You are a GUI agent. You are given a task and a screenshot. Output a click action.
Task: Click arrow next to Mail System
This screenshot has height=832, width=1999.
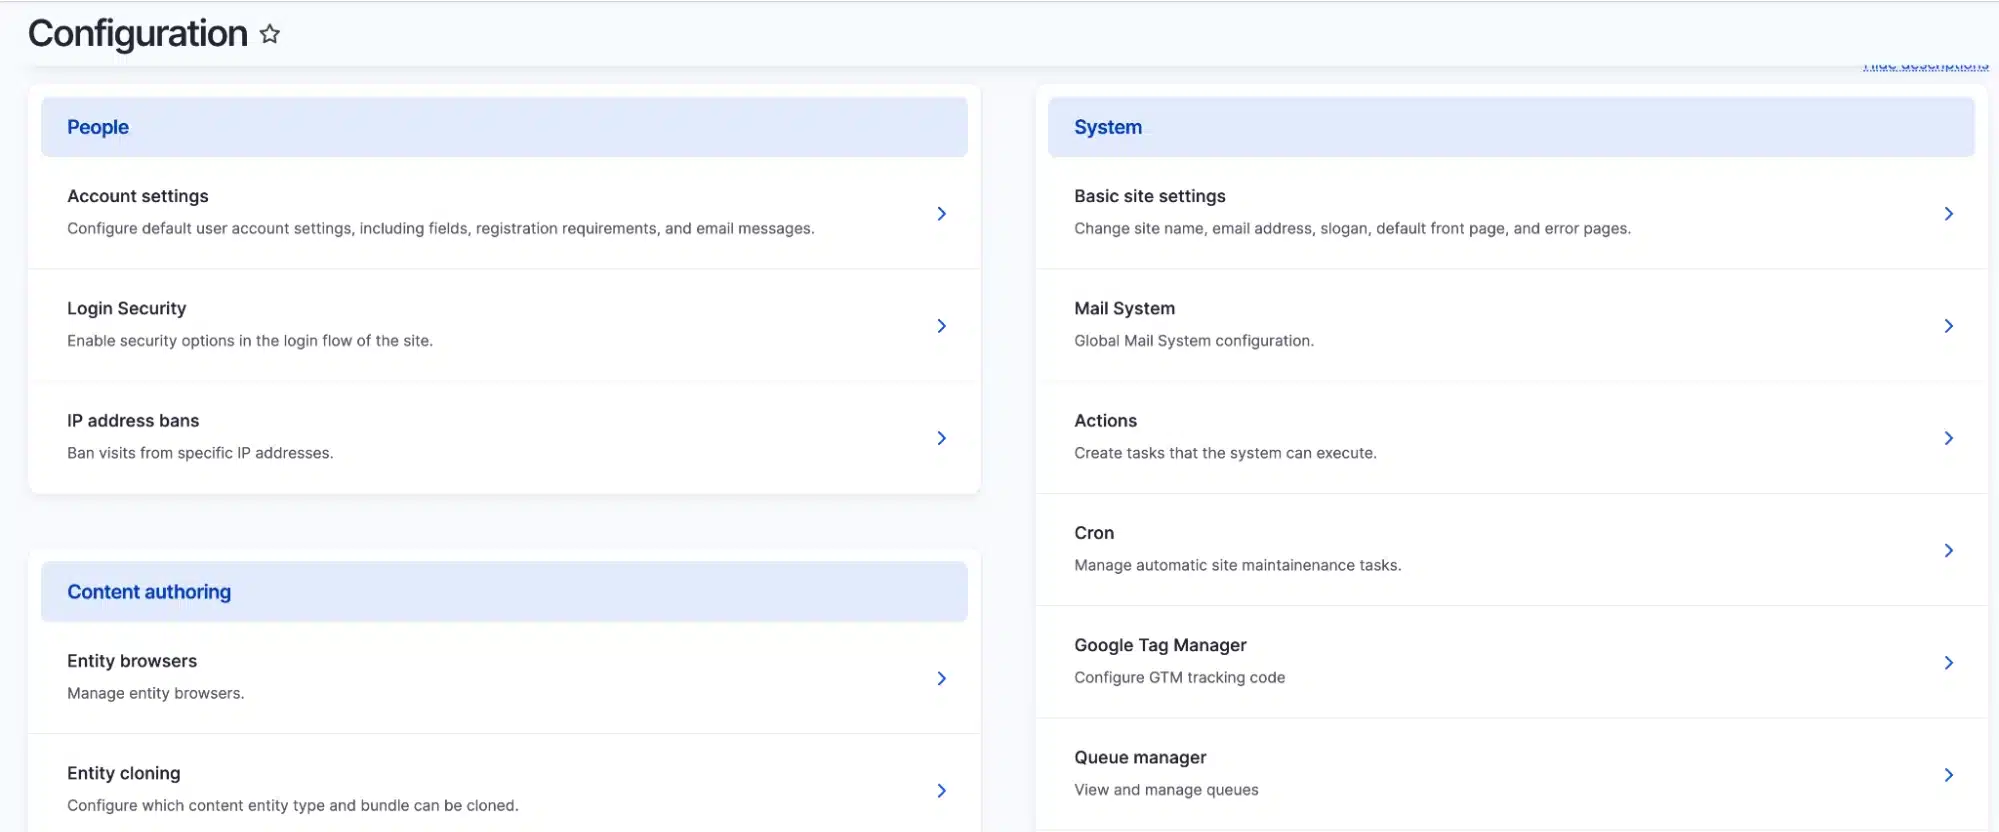[x=1948, y=325]
